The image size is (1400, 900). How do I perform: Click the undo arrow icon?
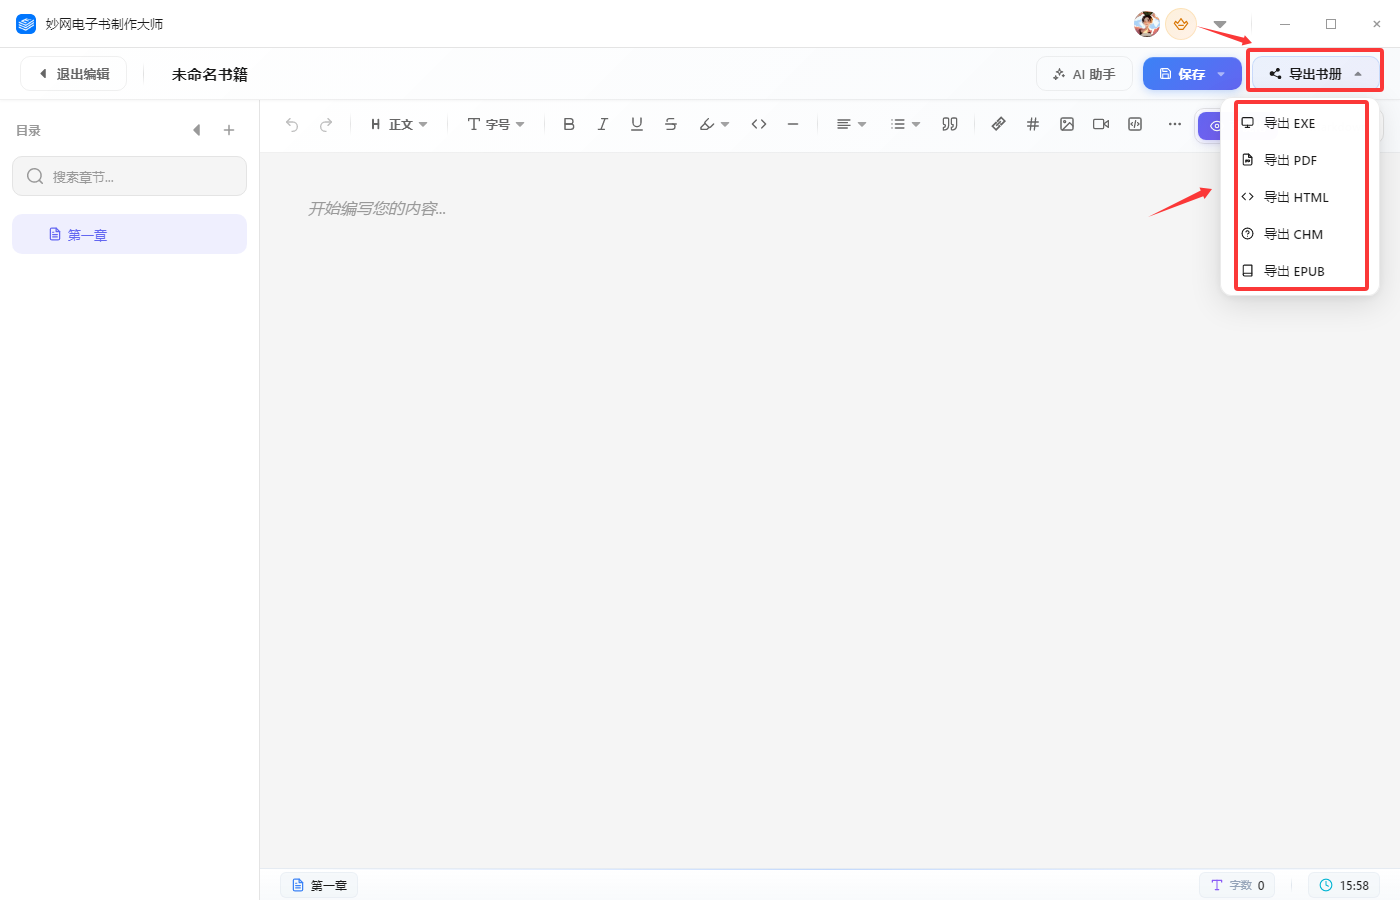[x=292, y=125]
